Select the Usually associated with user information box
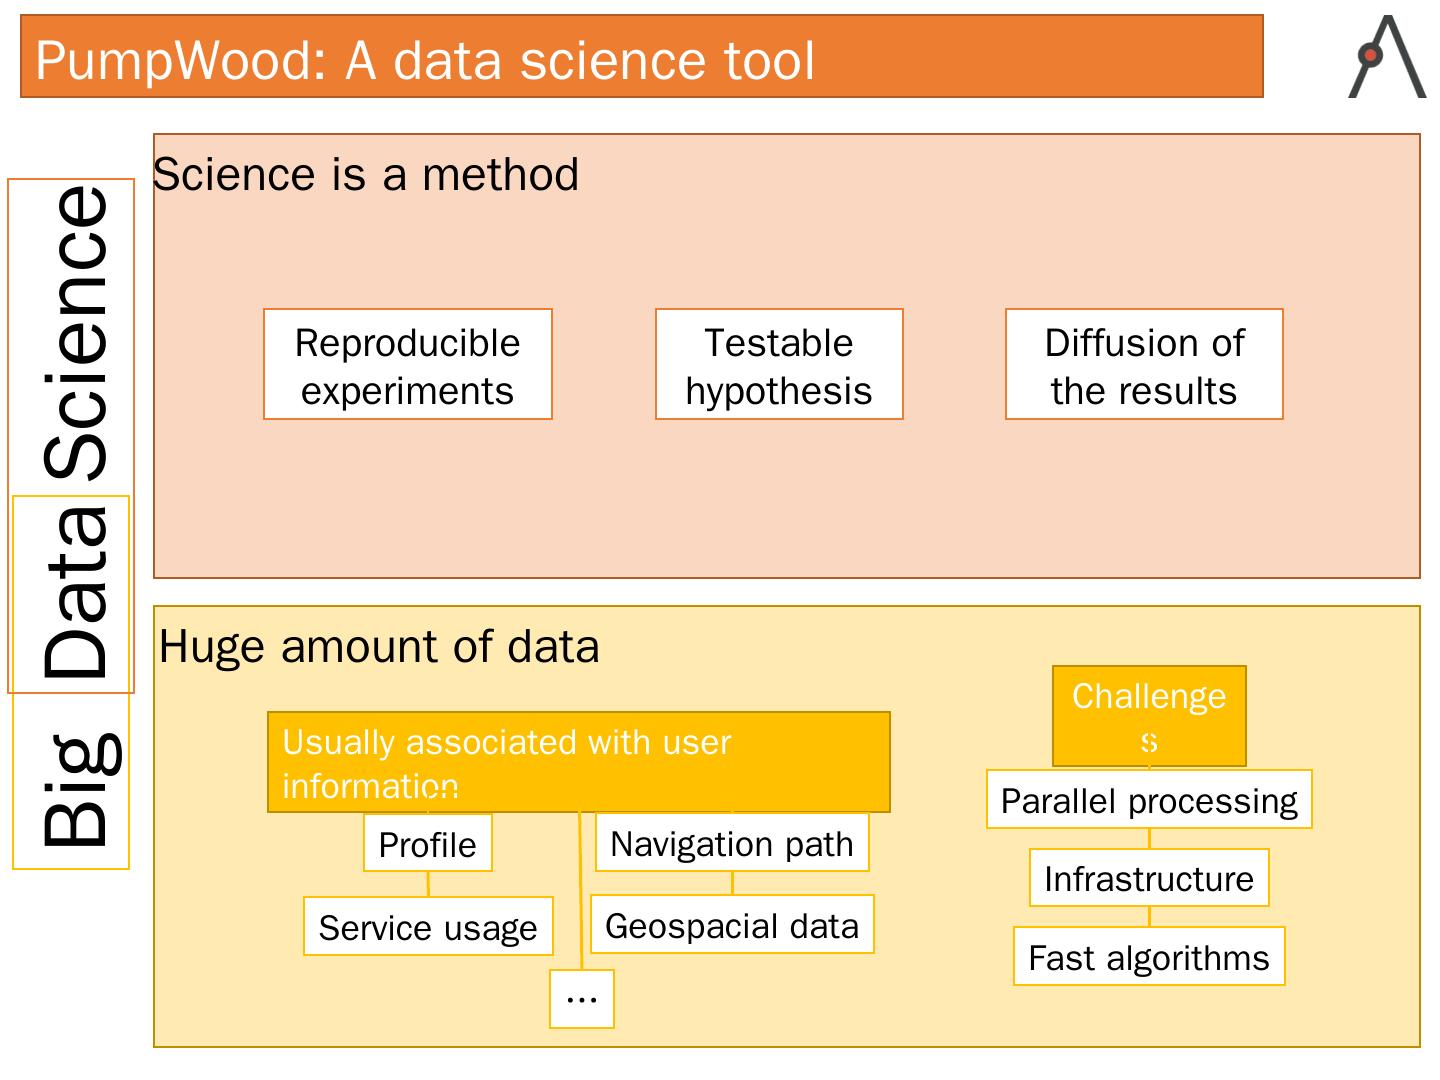Viewport: 1440px width, 1080px height. [x=578, y=762]
